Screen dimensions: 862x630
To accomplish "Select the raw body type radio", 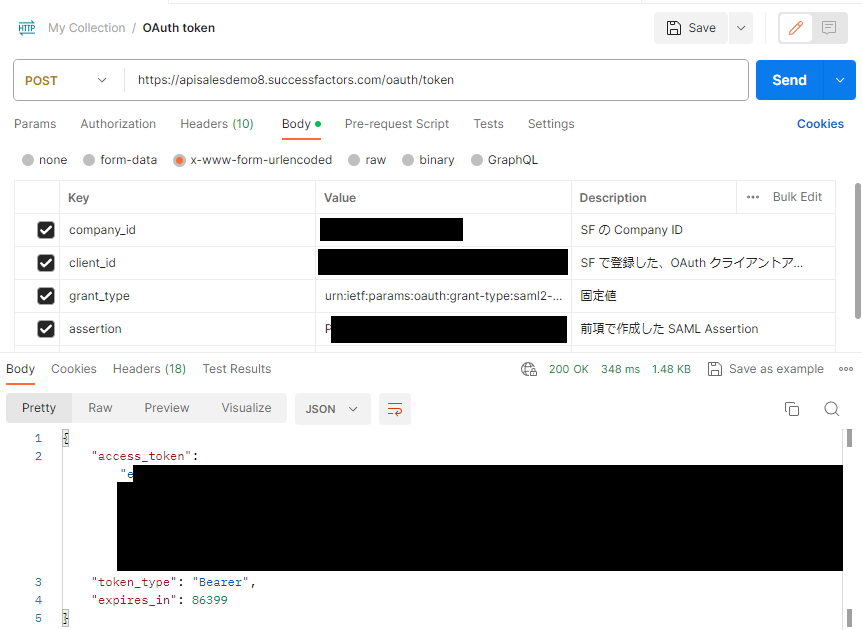I will pyautogui.click(x=354, y=160).
